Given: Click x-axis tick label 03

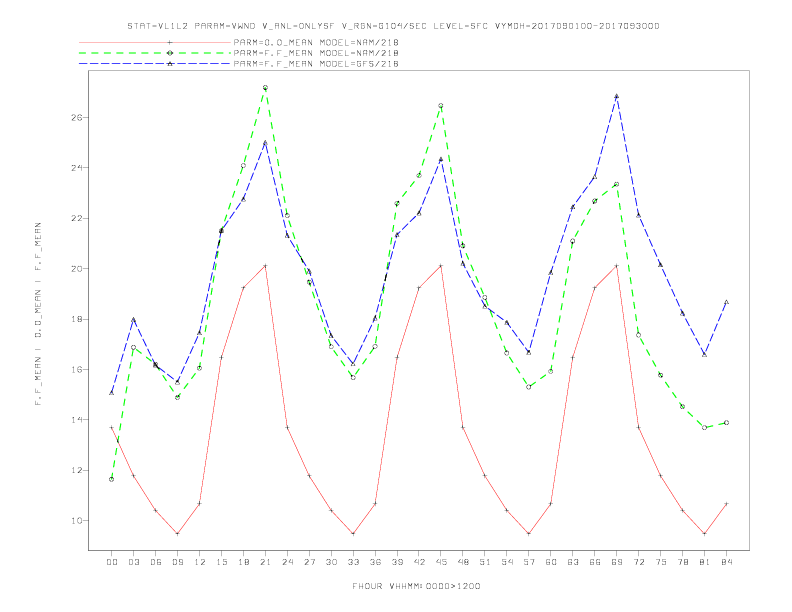Looking at the screenshot, I should [x=133, y=562].
